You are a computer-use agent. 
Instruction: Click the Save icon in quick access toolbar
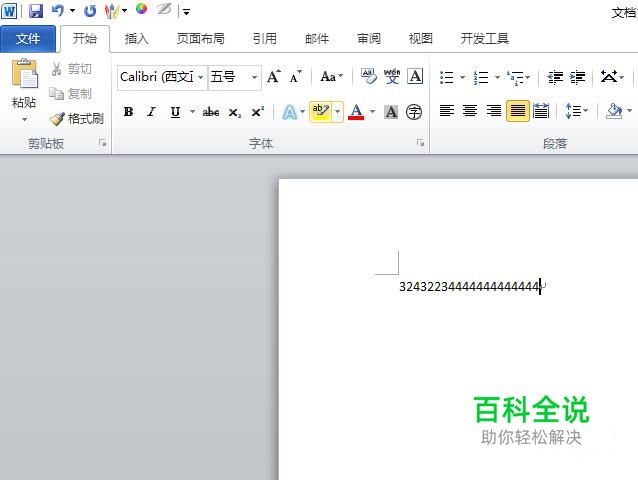click(x=36, y=11)
